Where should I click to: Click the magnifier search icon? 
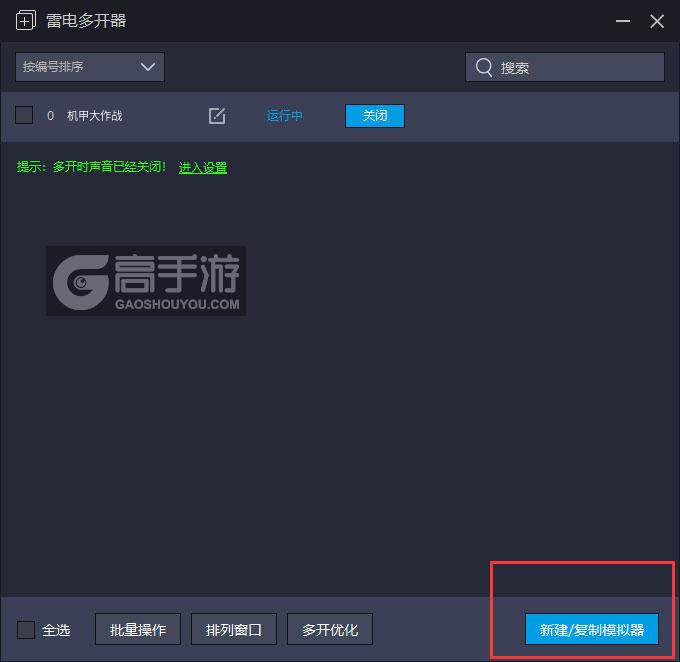point(484,67)
